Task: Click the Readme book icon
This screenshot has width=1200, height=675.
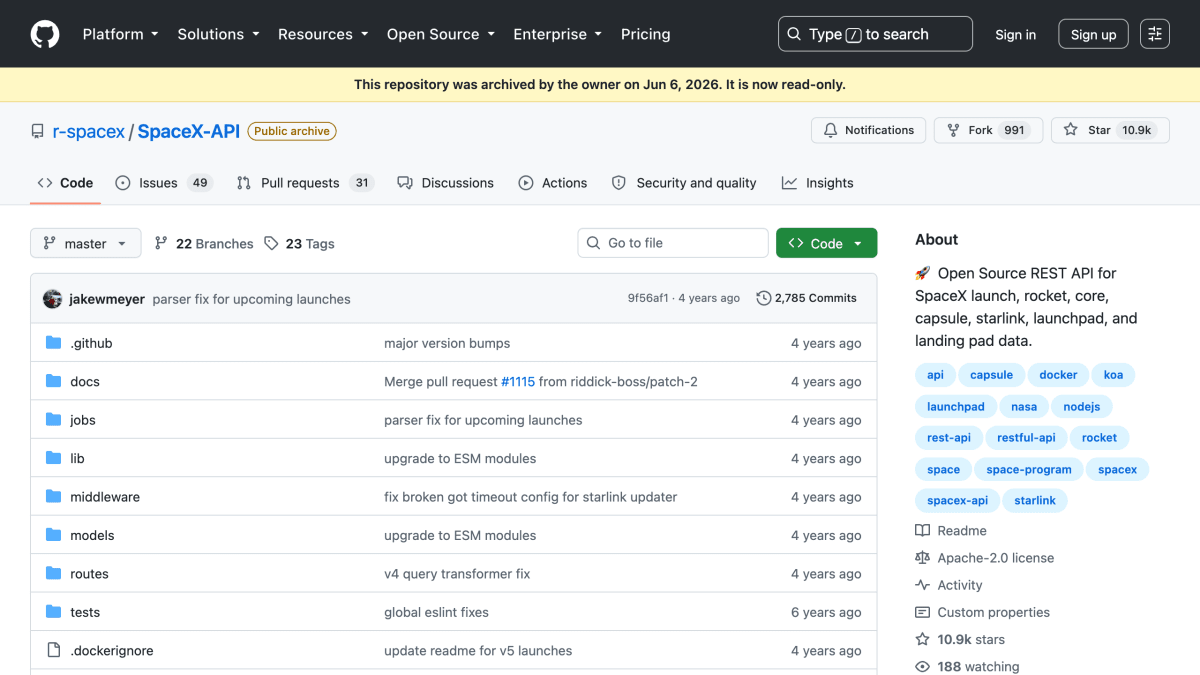Action: [x=922, y=531]
